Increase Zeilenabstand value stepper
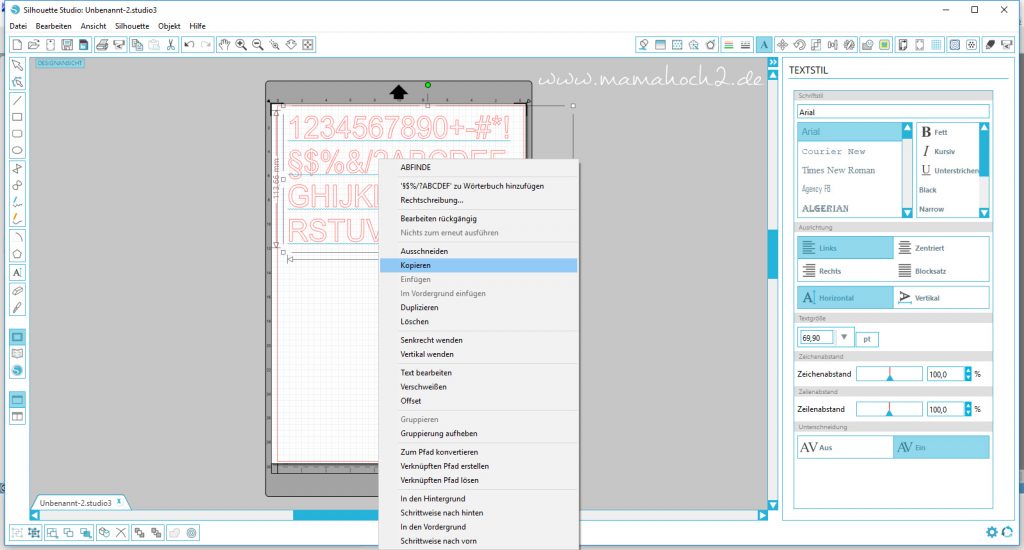Image resolution: width=1024 pixels, height=550 pixels. pyautogui.click(x=968, y=406)
